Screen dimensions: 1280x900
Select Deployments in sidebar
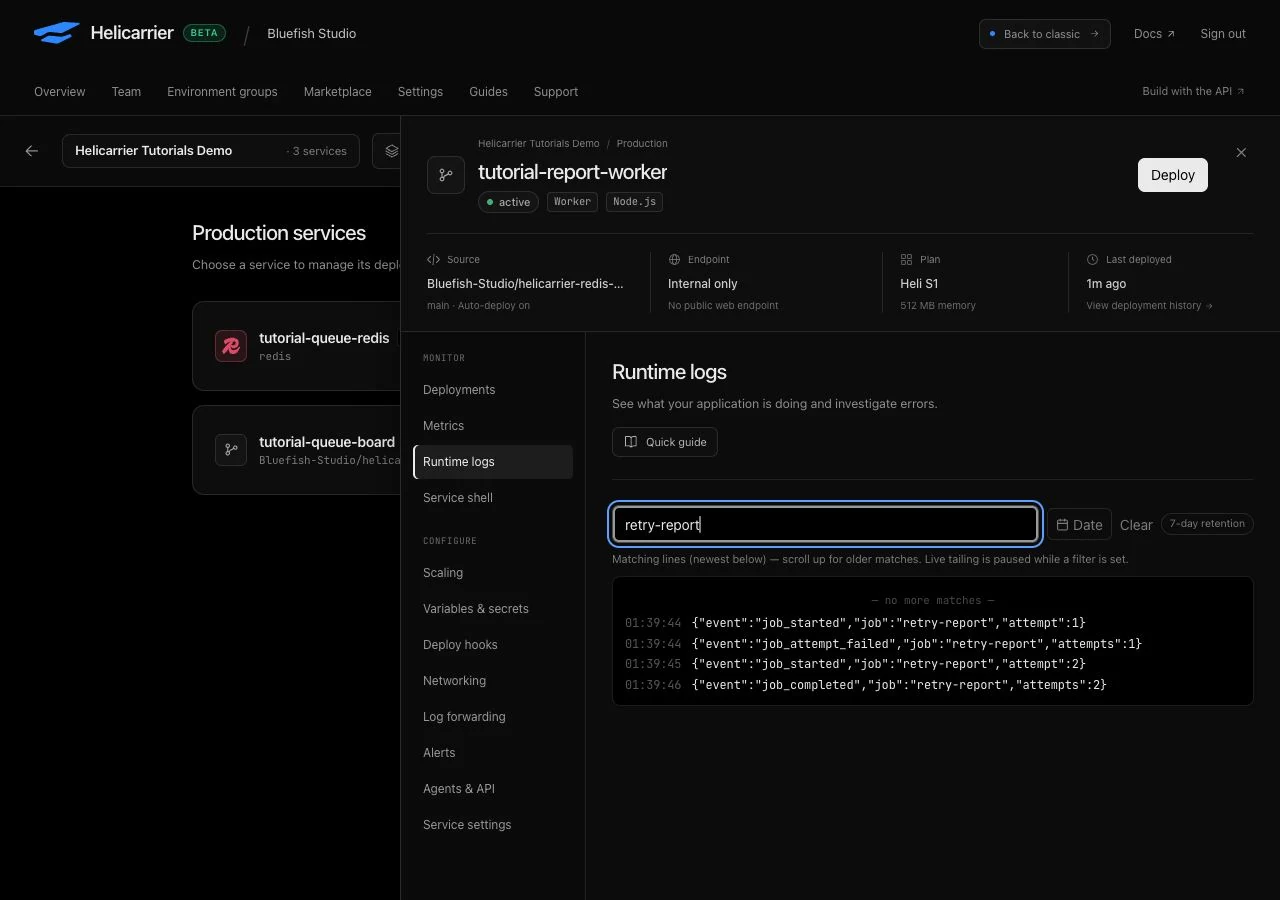[493, 390]
